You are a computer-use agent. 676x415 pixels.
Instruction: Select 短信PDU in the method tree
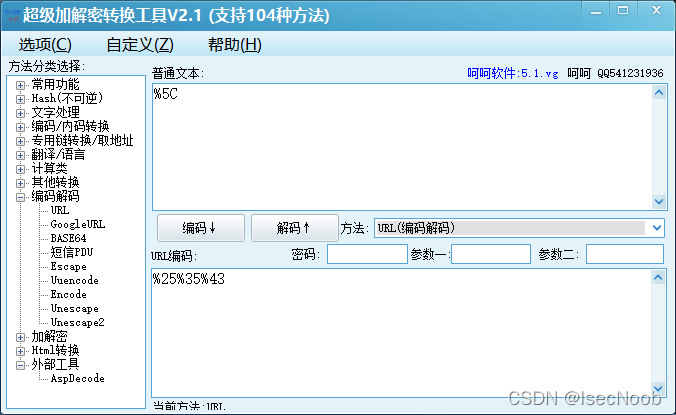point(72,252)
